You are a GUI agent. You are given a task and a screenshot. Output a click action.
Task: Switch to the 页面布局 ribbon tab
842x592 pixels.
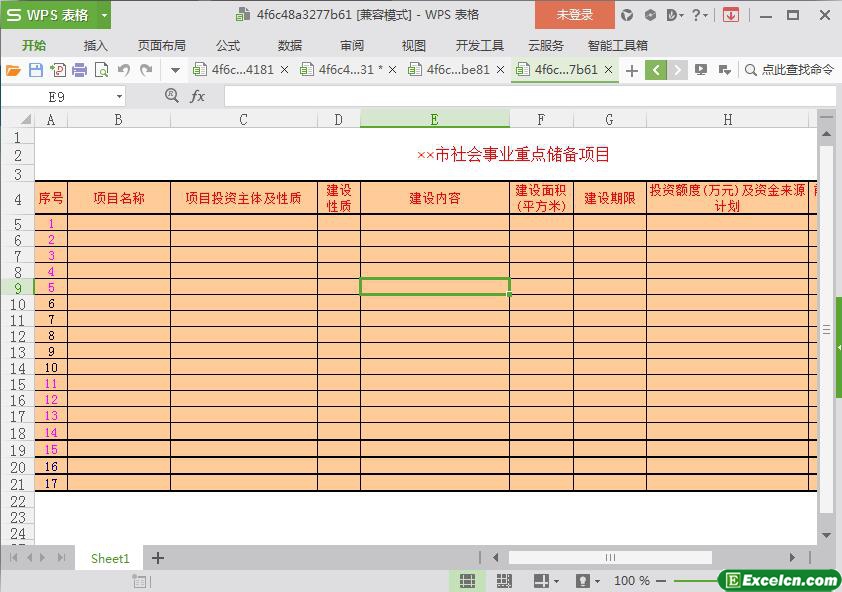(161, 45)
